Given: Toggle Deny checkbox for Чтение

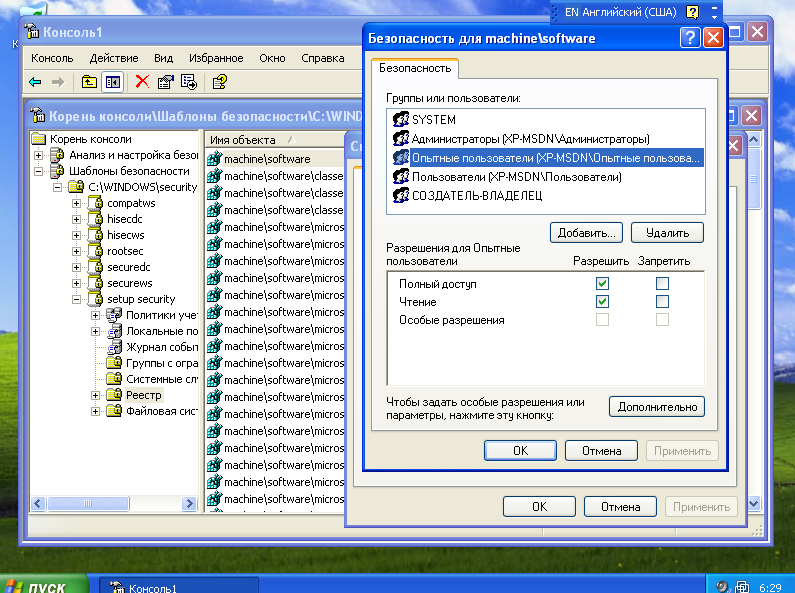Looking at the screenshot, I should 662,302.
